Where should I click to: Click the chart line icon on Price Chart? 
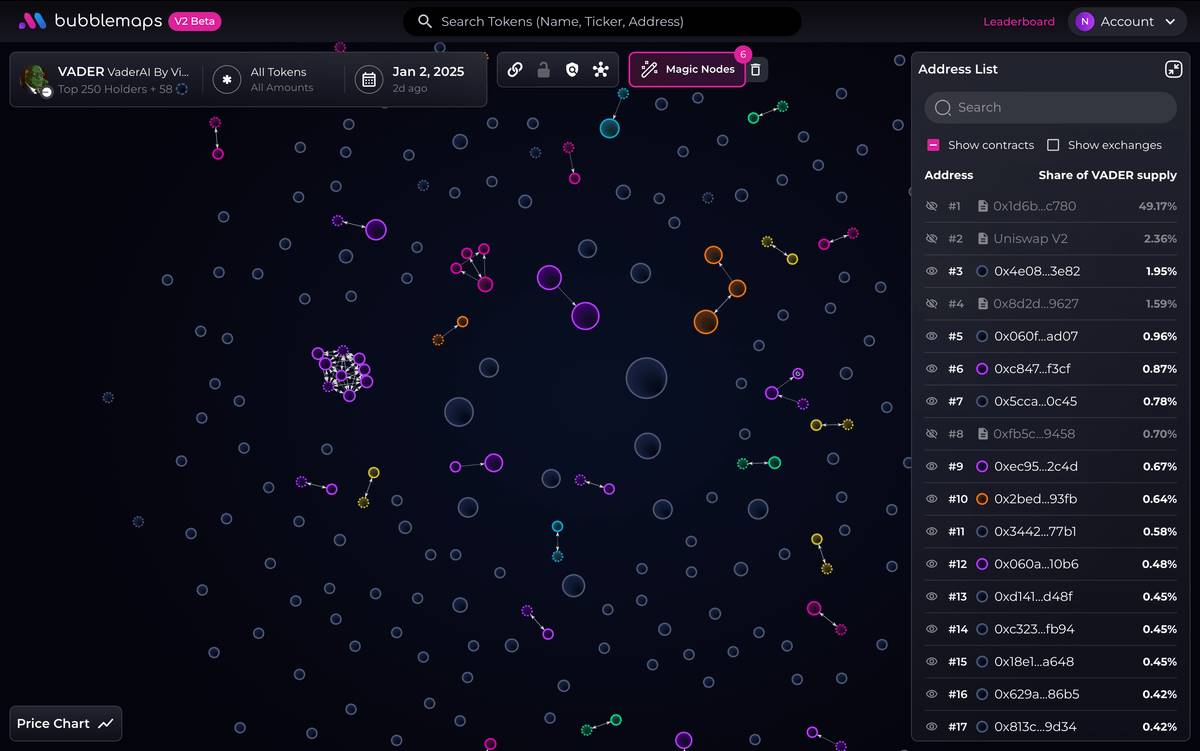point(106,723)
